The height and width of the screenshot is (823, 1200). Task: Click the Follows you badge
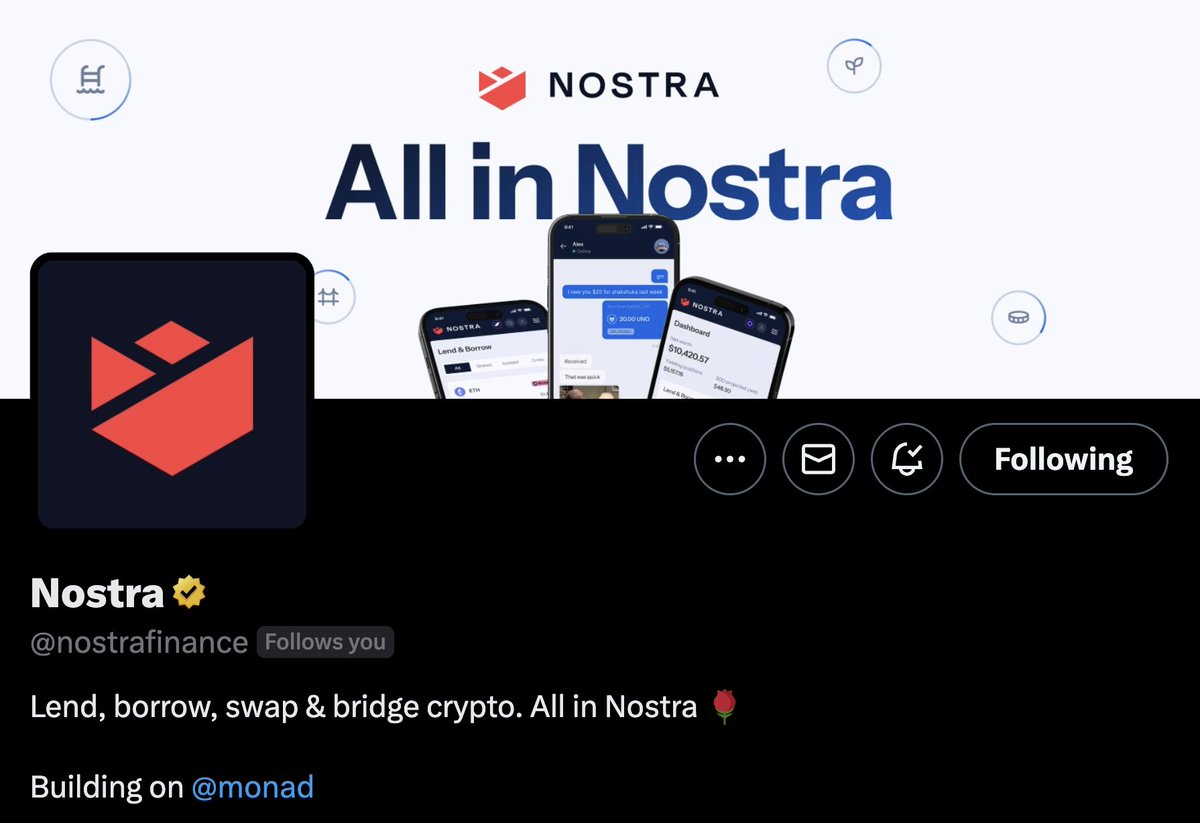(325, 642)
